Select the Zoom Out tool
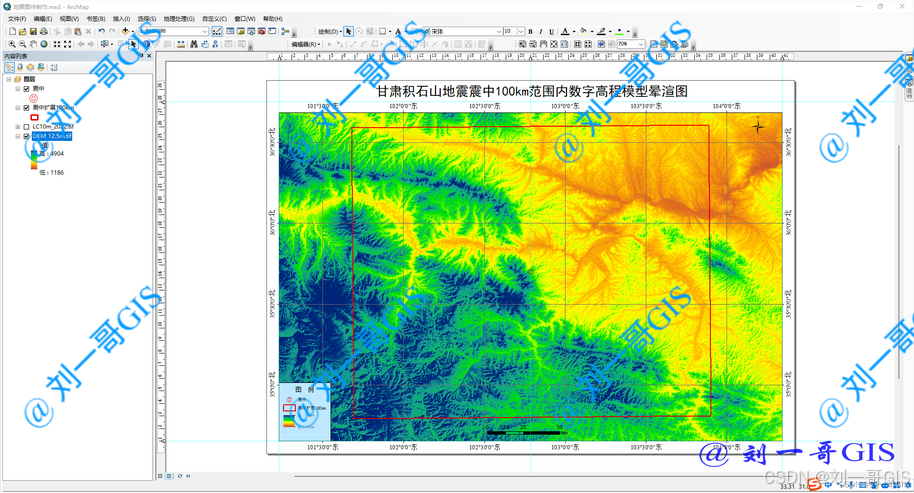This screenshot has width=914, height=493. 22,44
